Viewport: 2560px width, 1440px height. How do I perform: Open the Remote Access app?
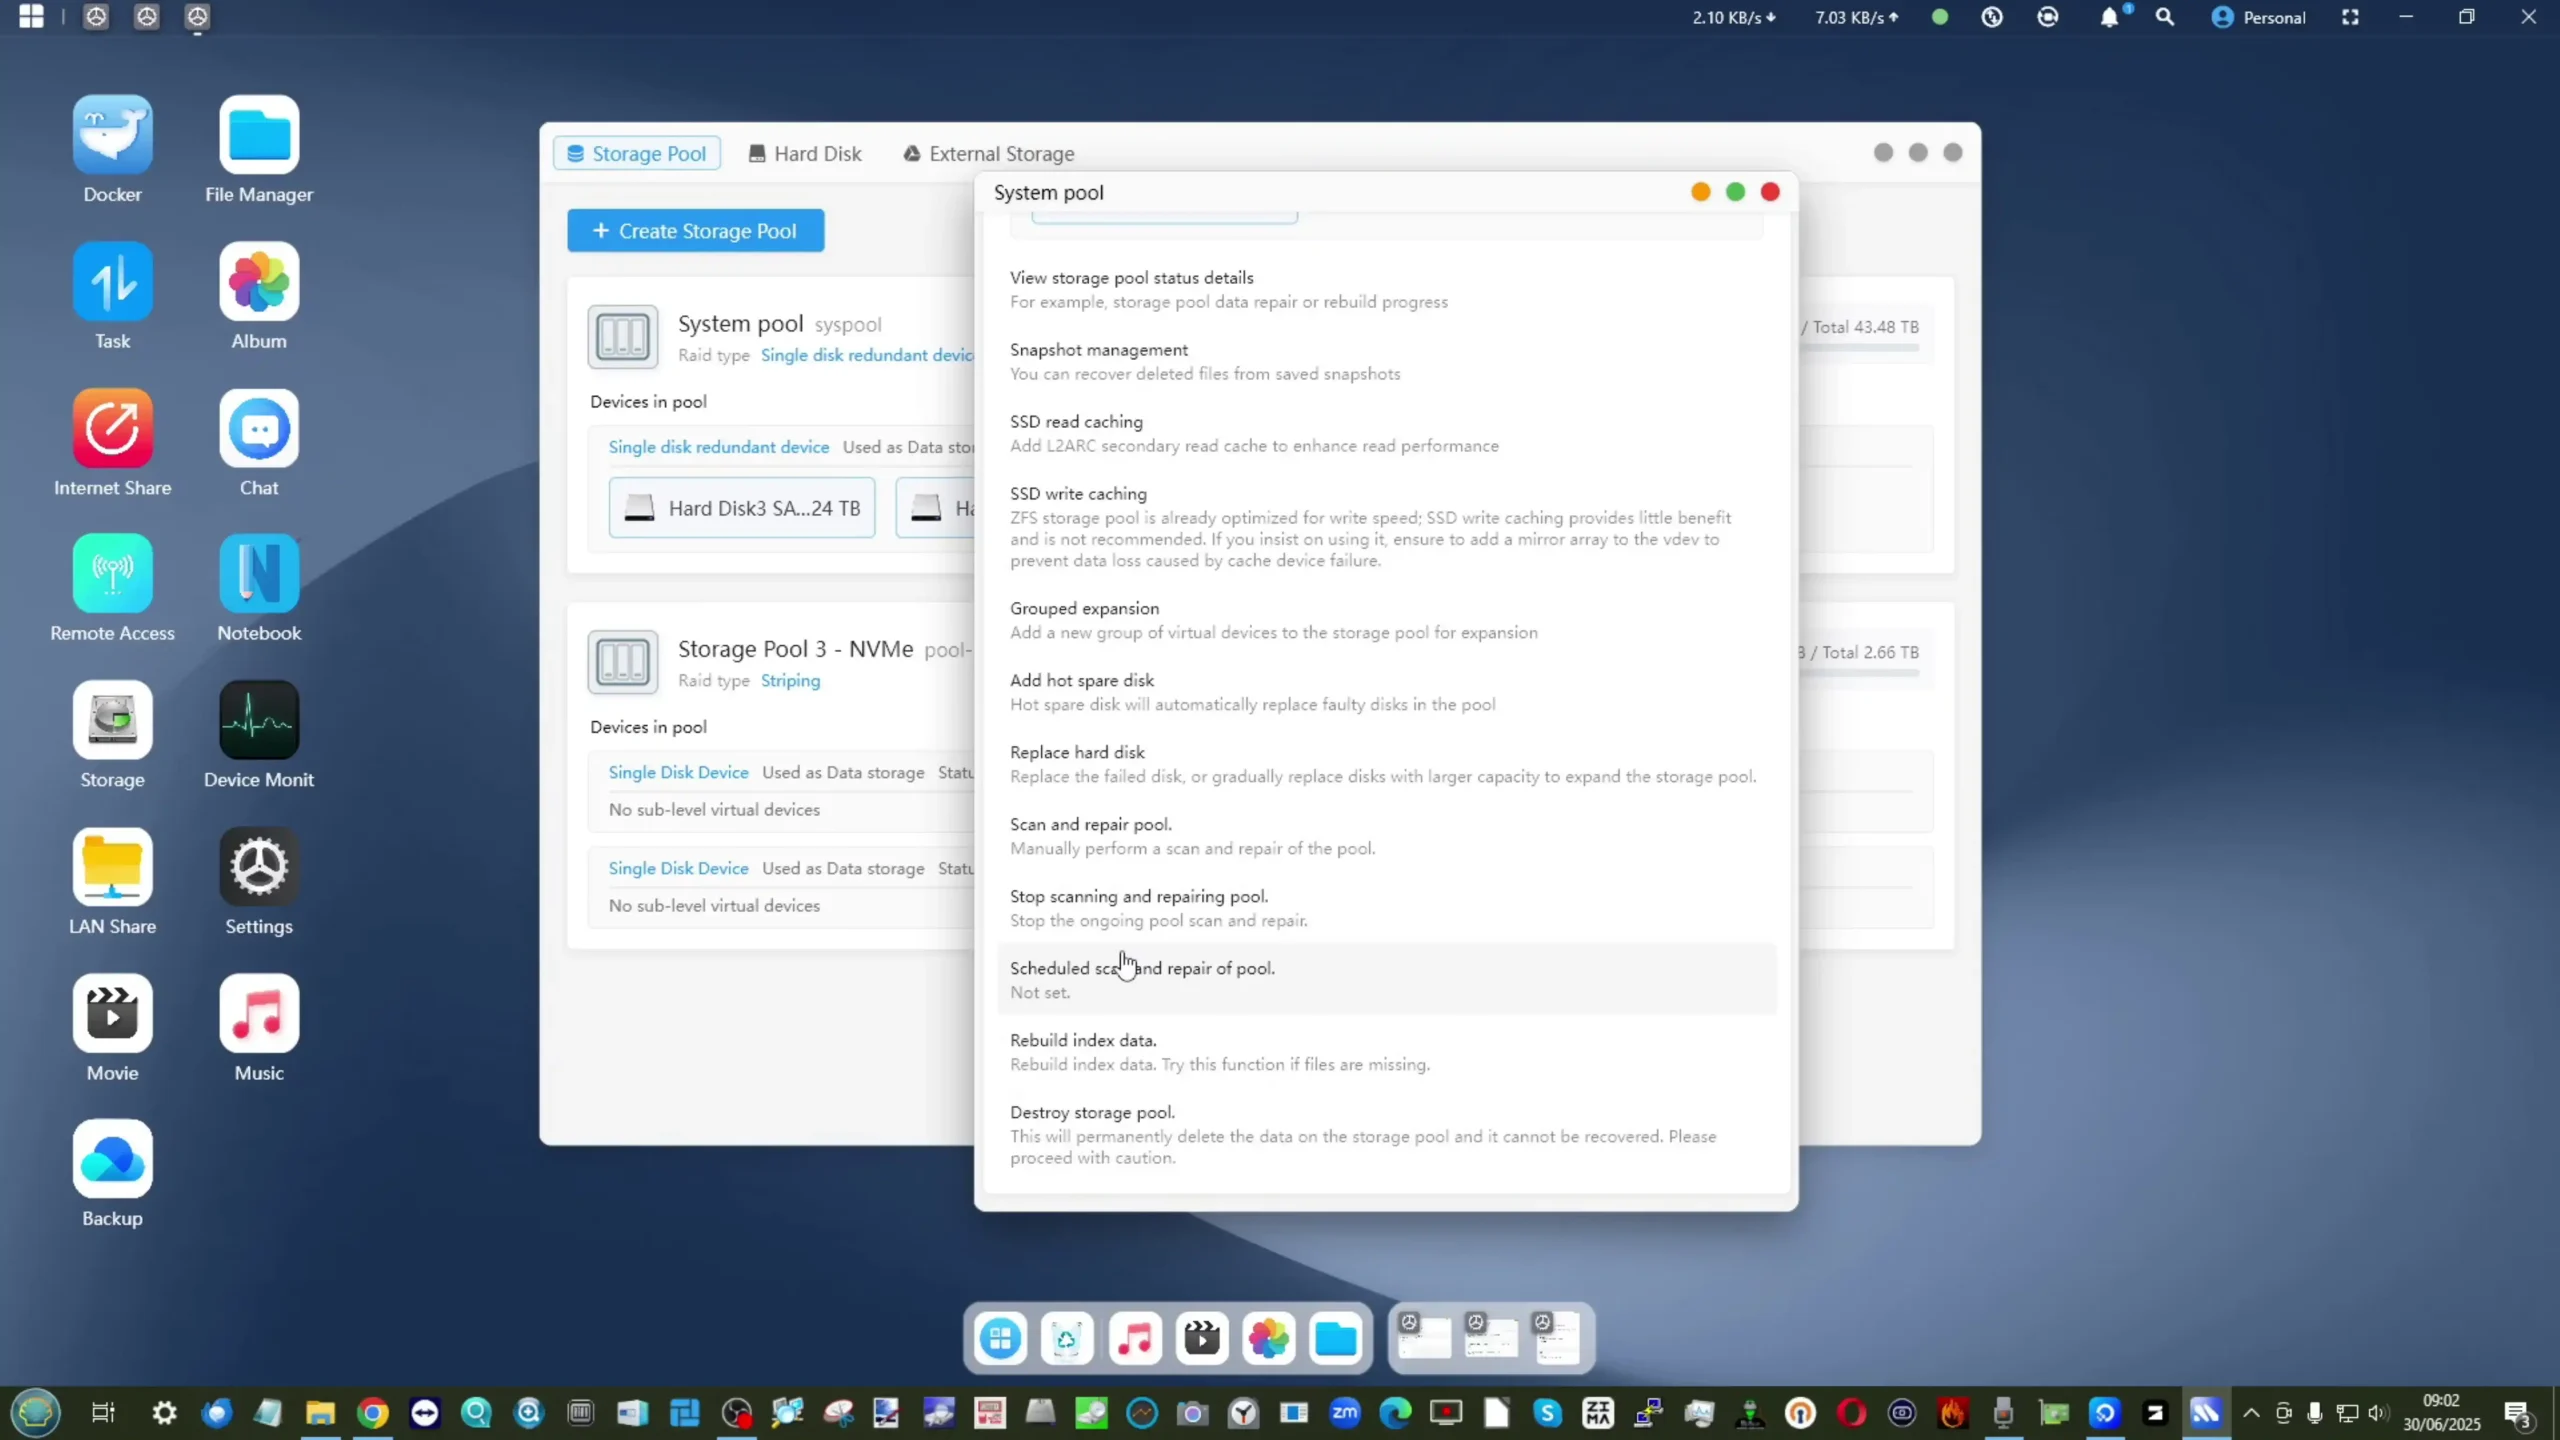pos(112,573)
